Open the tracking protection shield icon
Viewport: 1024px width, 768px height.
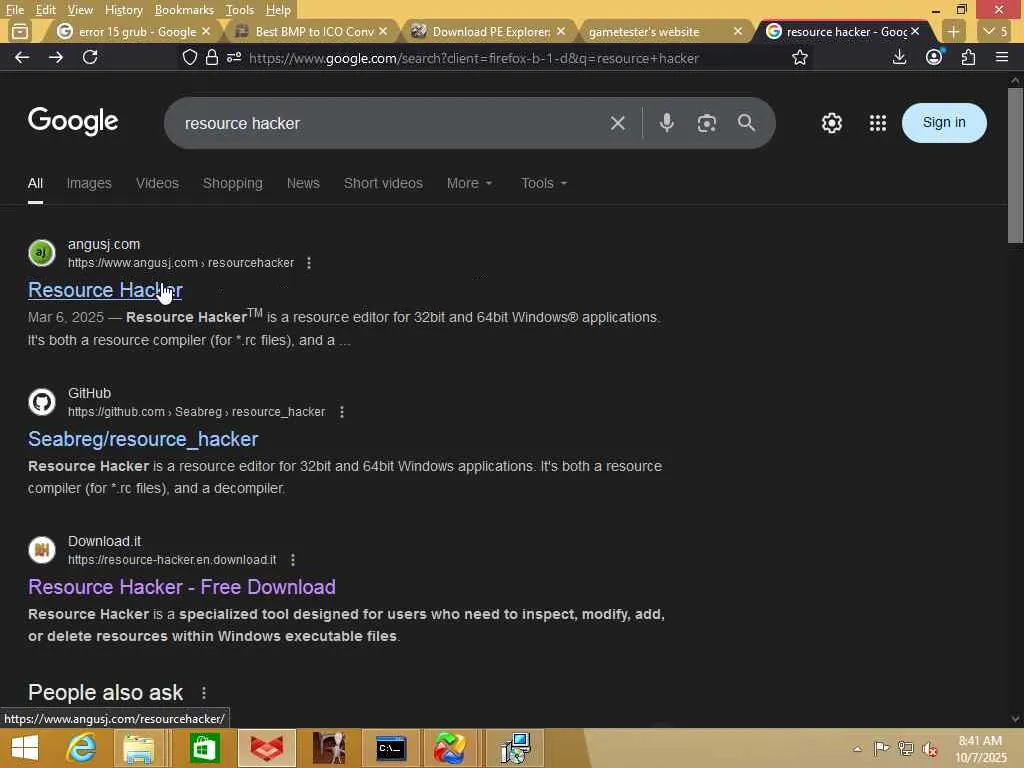point(189,57)
